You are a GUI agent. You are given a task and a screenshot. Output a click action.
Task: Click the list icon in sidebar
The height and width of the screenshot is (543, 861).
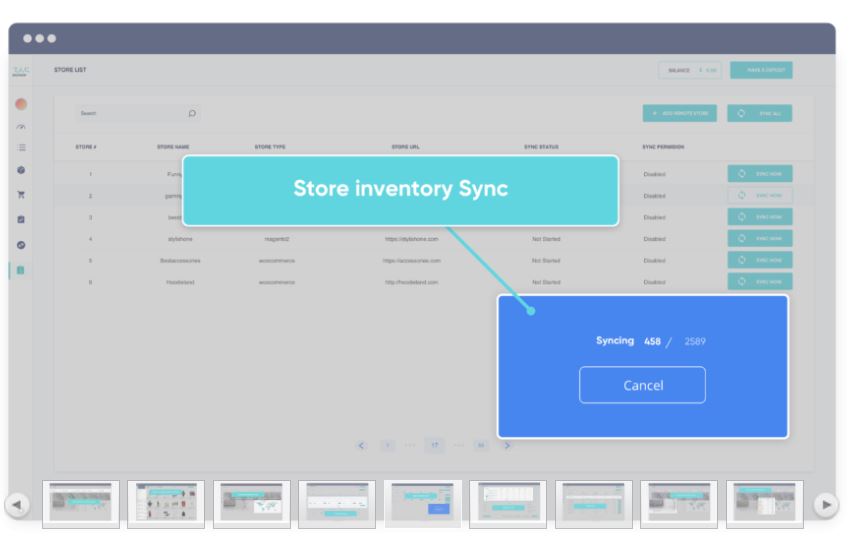click(21, 148)
